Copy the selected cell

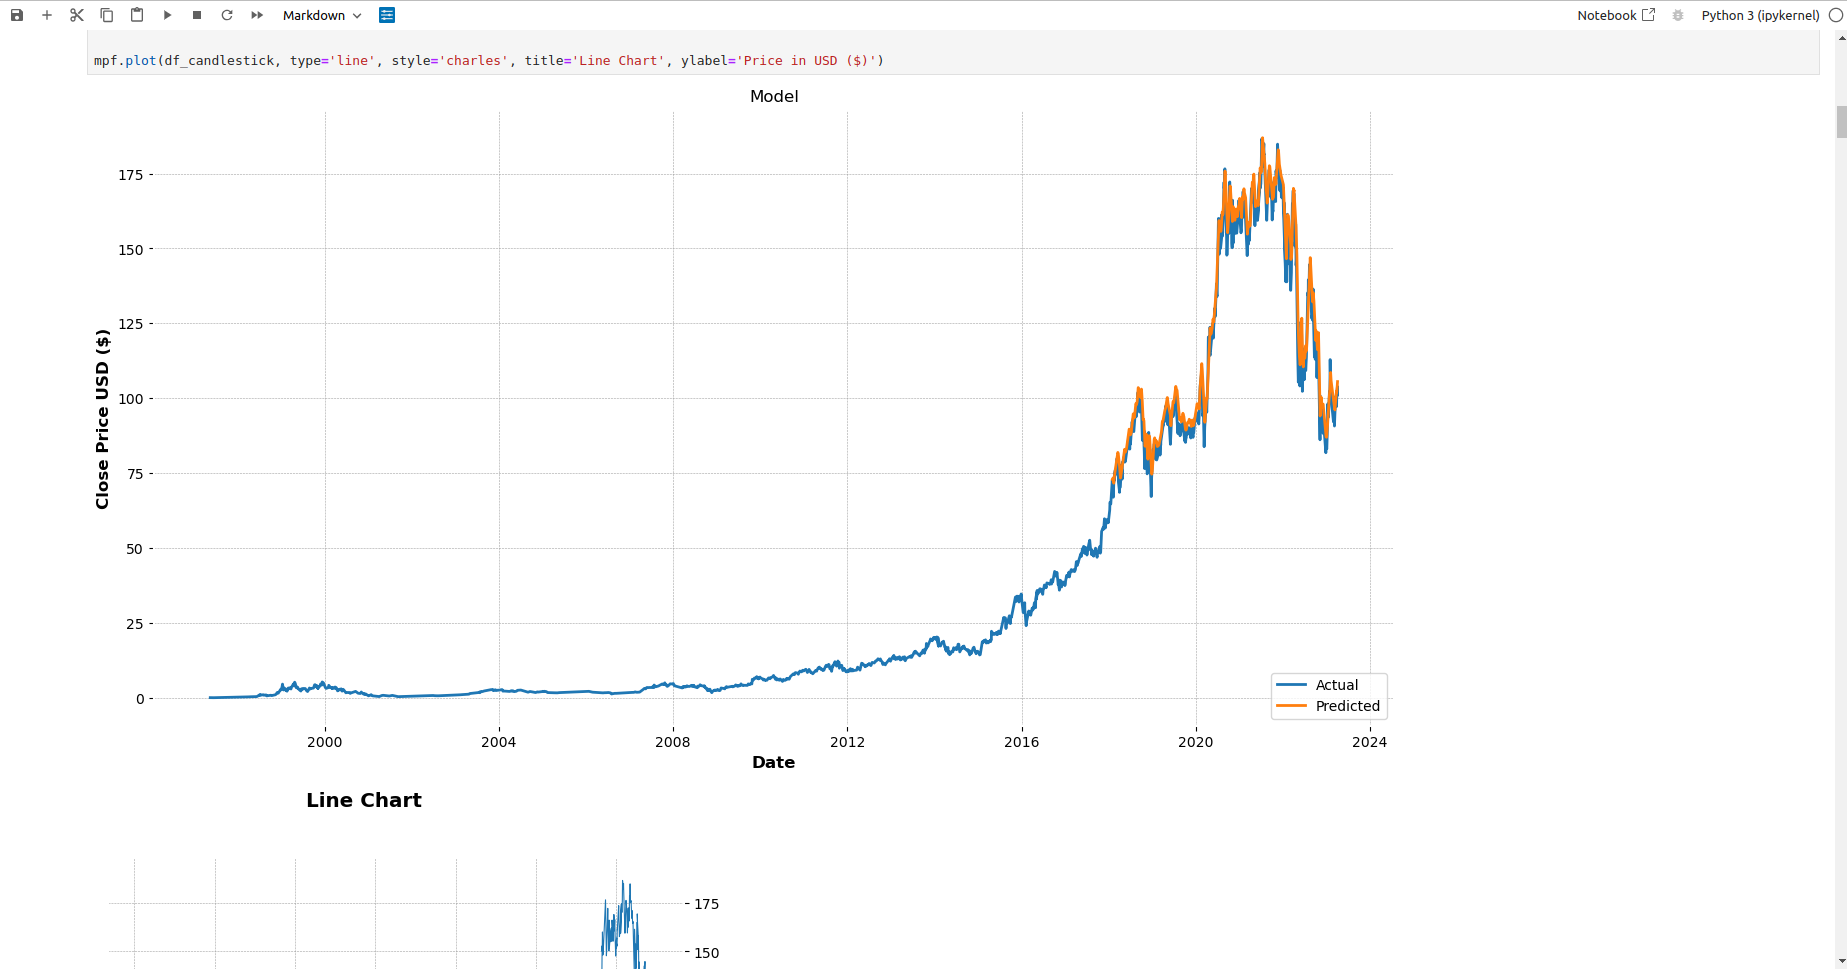[x=107, y=15]
